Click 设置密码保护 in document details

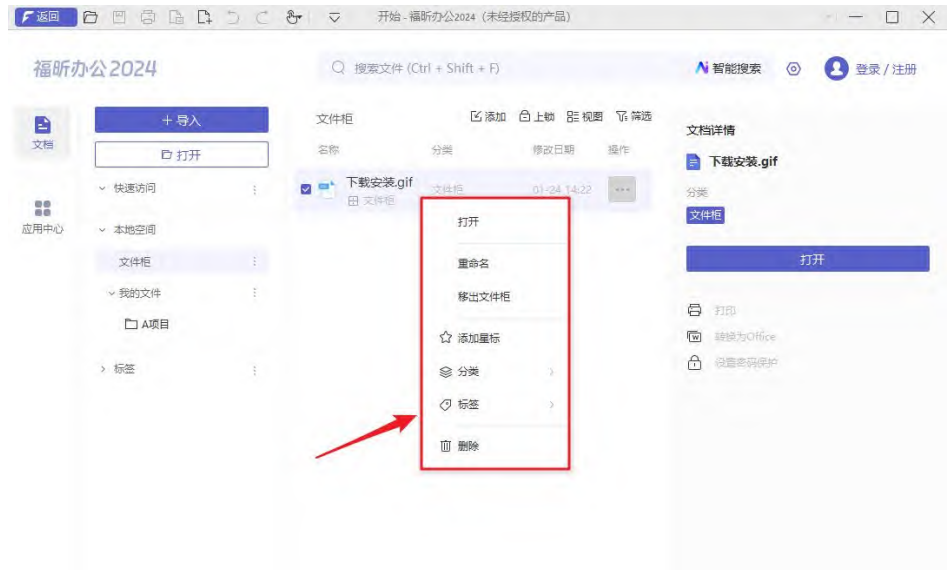(746, 362)
